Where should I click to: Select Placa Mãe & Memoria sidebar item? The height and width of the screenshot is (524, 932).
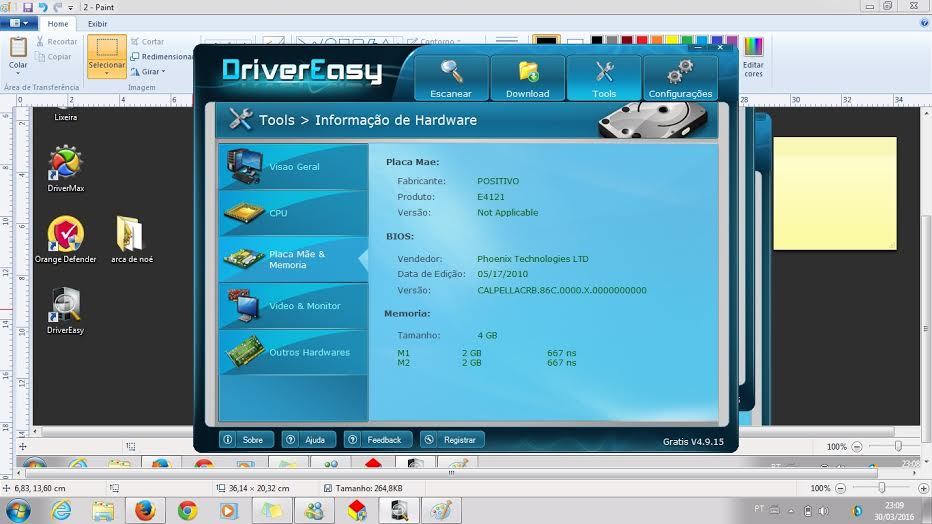294,260
